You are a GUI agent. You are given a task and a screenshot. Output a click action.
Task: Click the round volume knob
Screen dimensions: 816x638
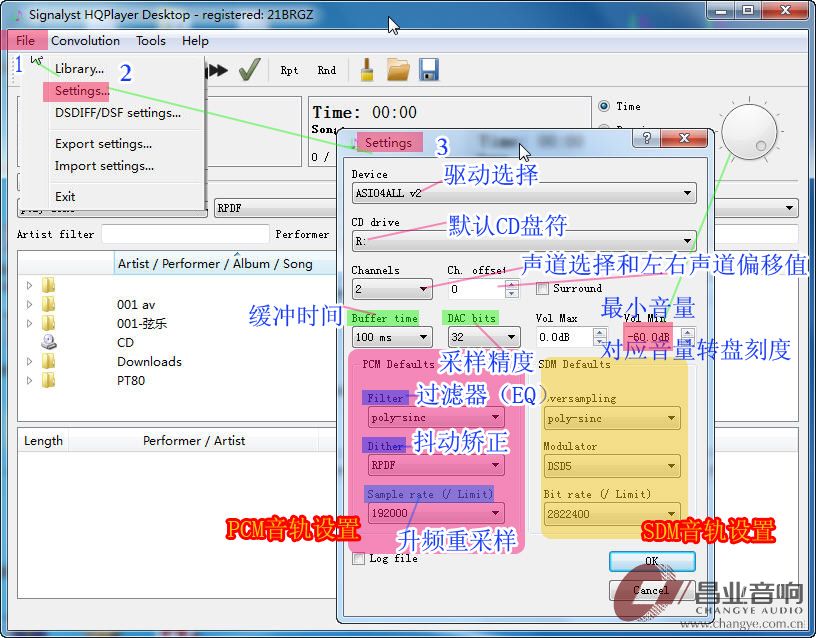[x=749, y=131]
